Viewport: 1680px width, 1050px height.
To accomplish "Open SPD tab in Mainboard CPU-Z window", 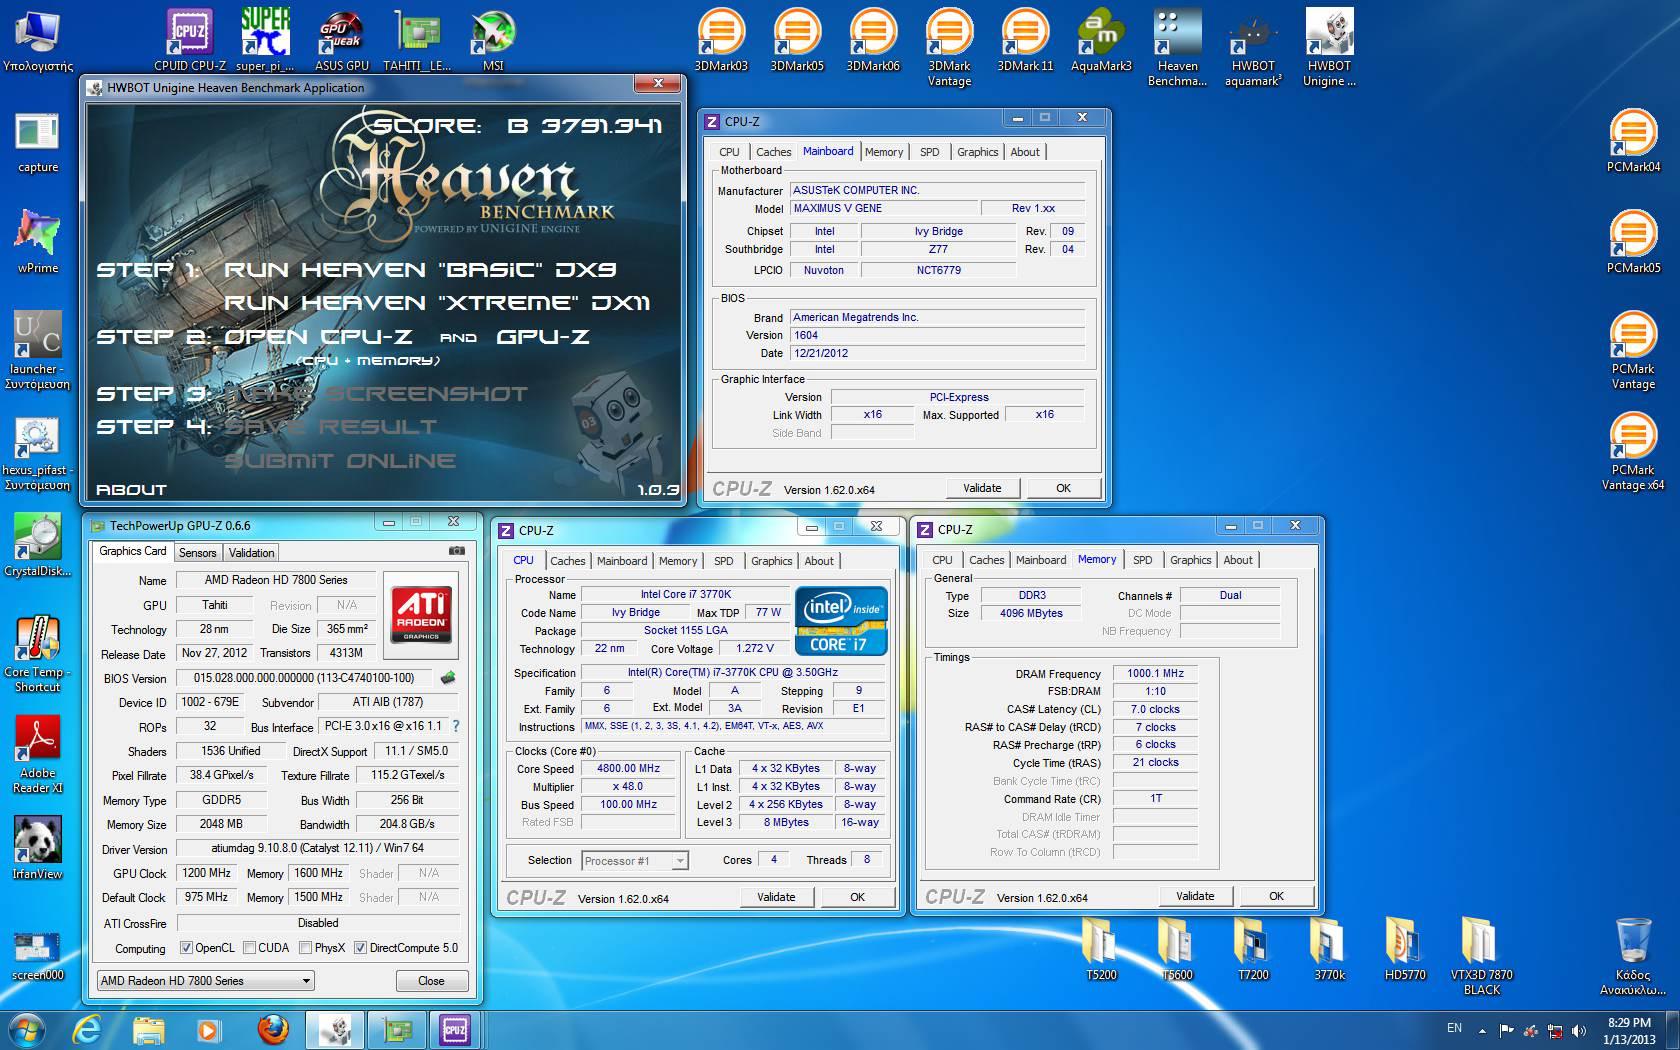I will (x=929, y=152).
